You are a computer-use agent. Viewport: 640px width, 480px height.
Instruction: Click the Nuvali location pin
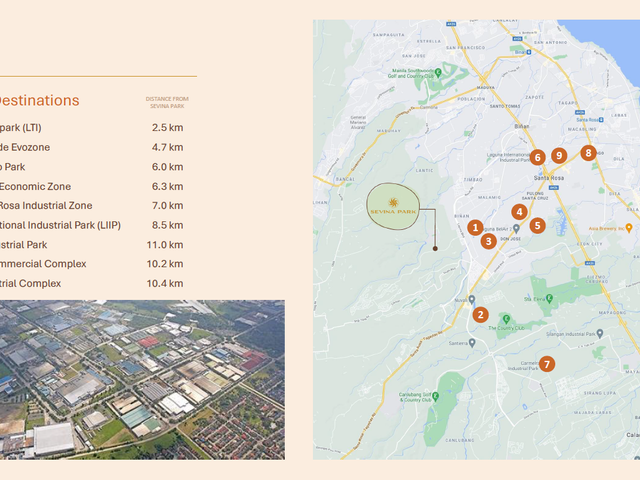click(x=471, y=300)
